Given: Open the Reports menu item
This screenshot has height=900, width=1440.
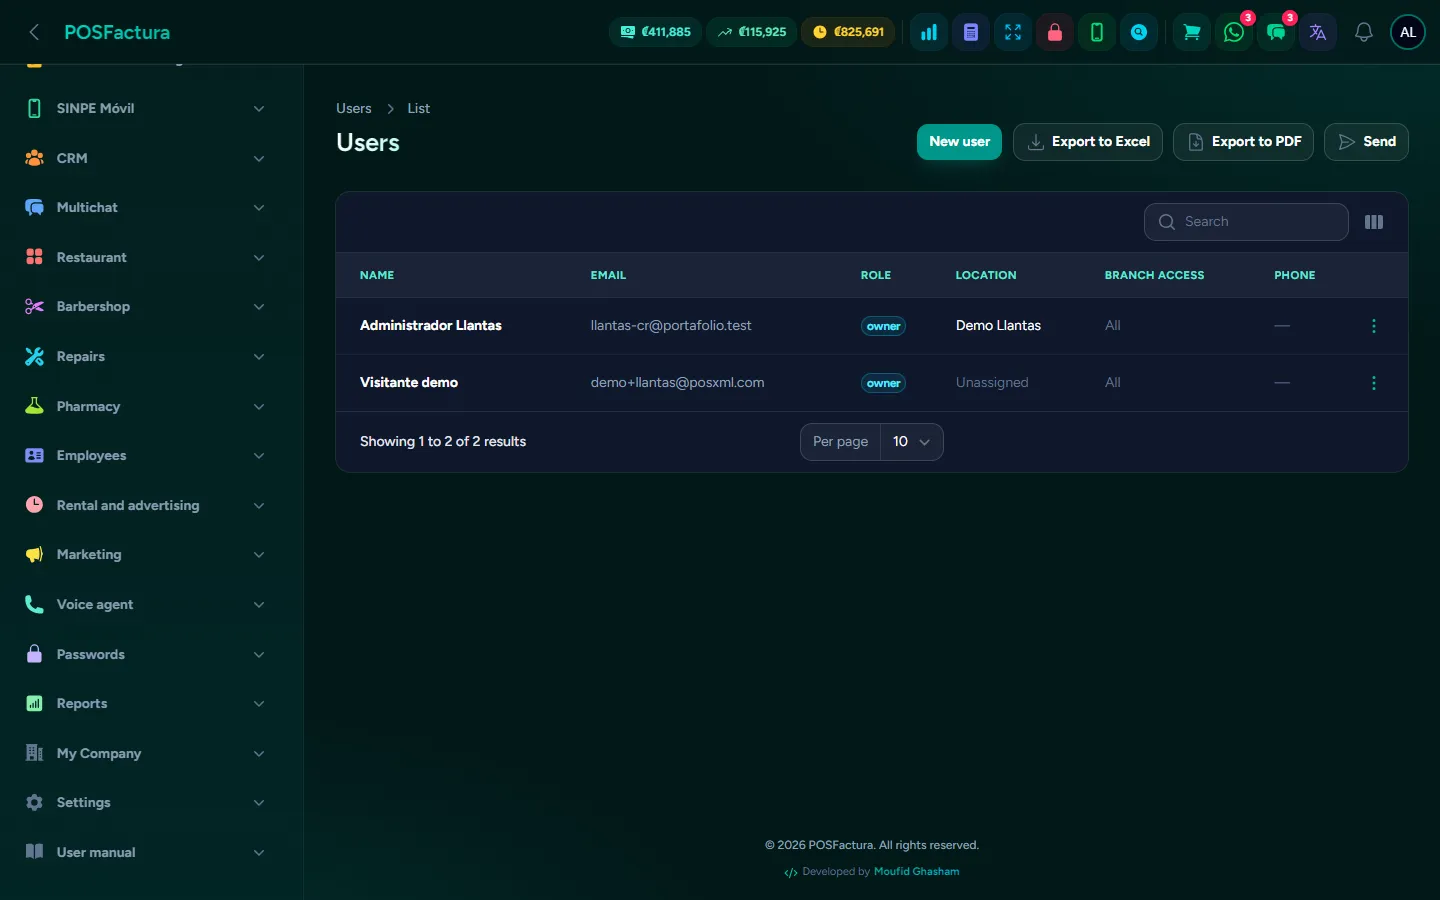Looking at the screenshot, I should (146, 703).
